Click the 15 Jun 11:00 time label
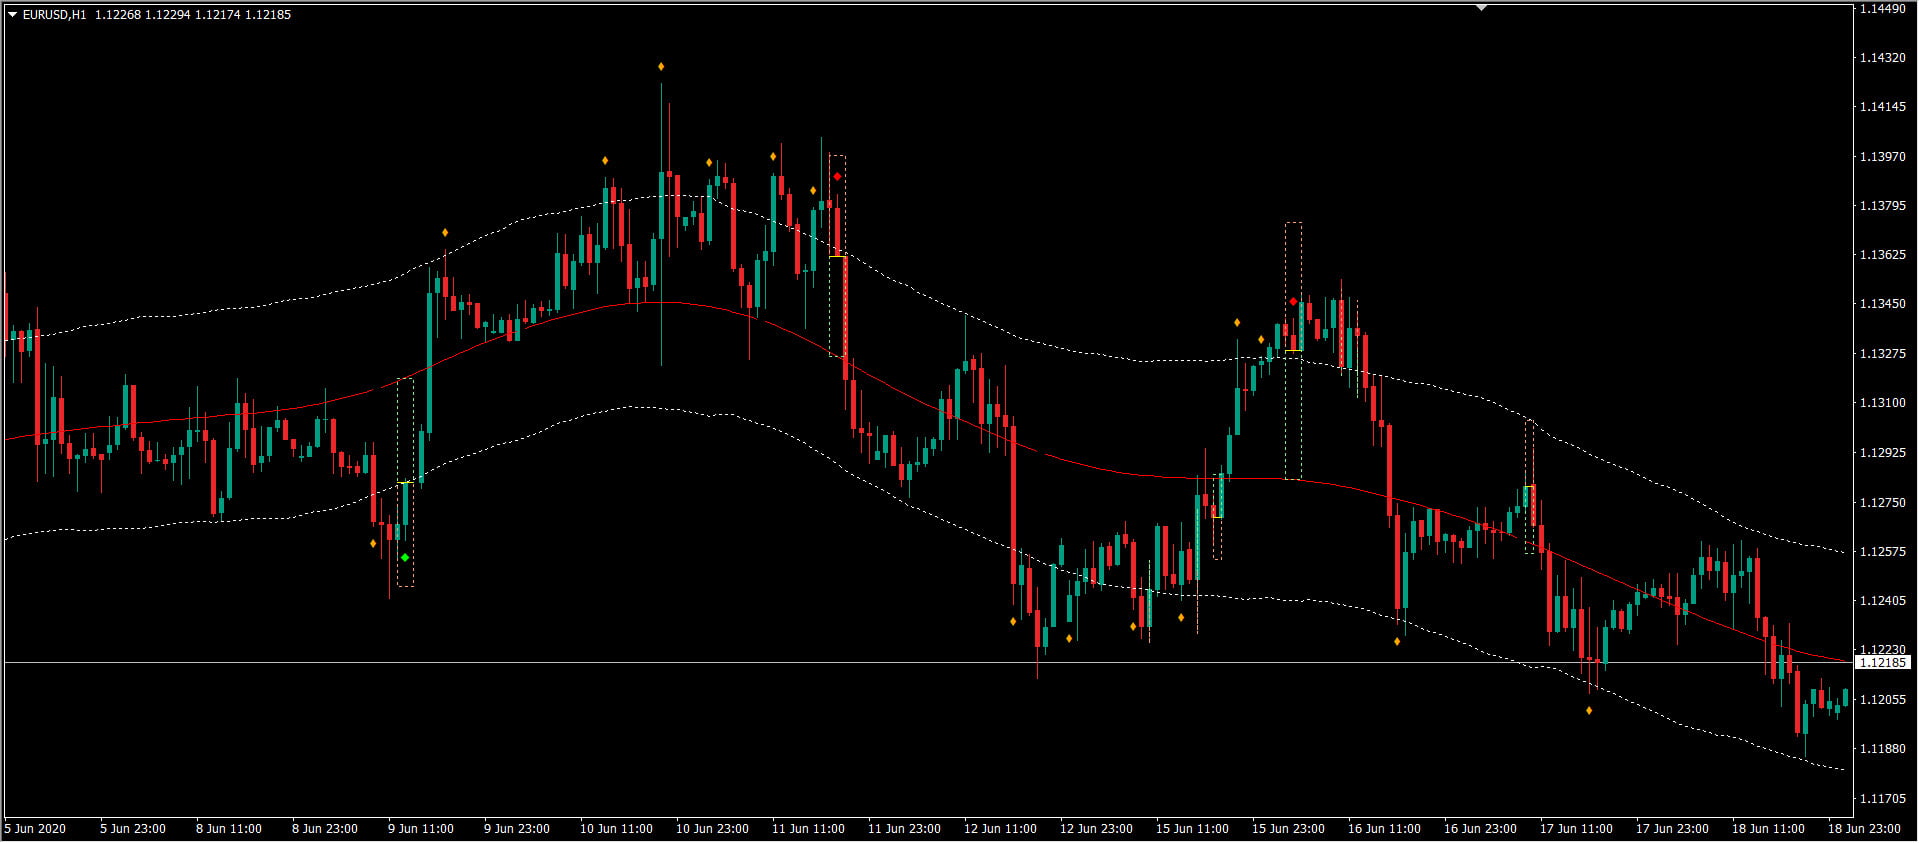Viewport: 1919px width, 843px height. click(x=1192, y=829)
